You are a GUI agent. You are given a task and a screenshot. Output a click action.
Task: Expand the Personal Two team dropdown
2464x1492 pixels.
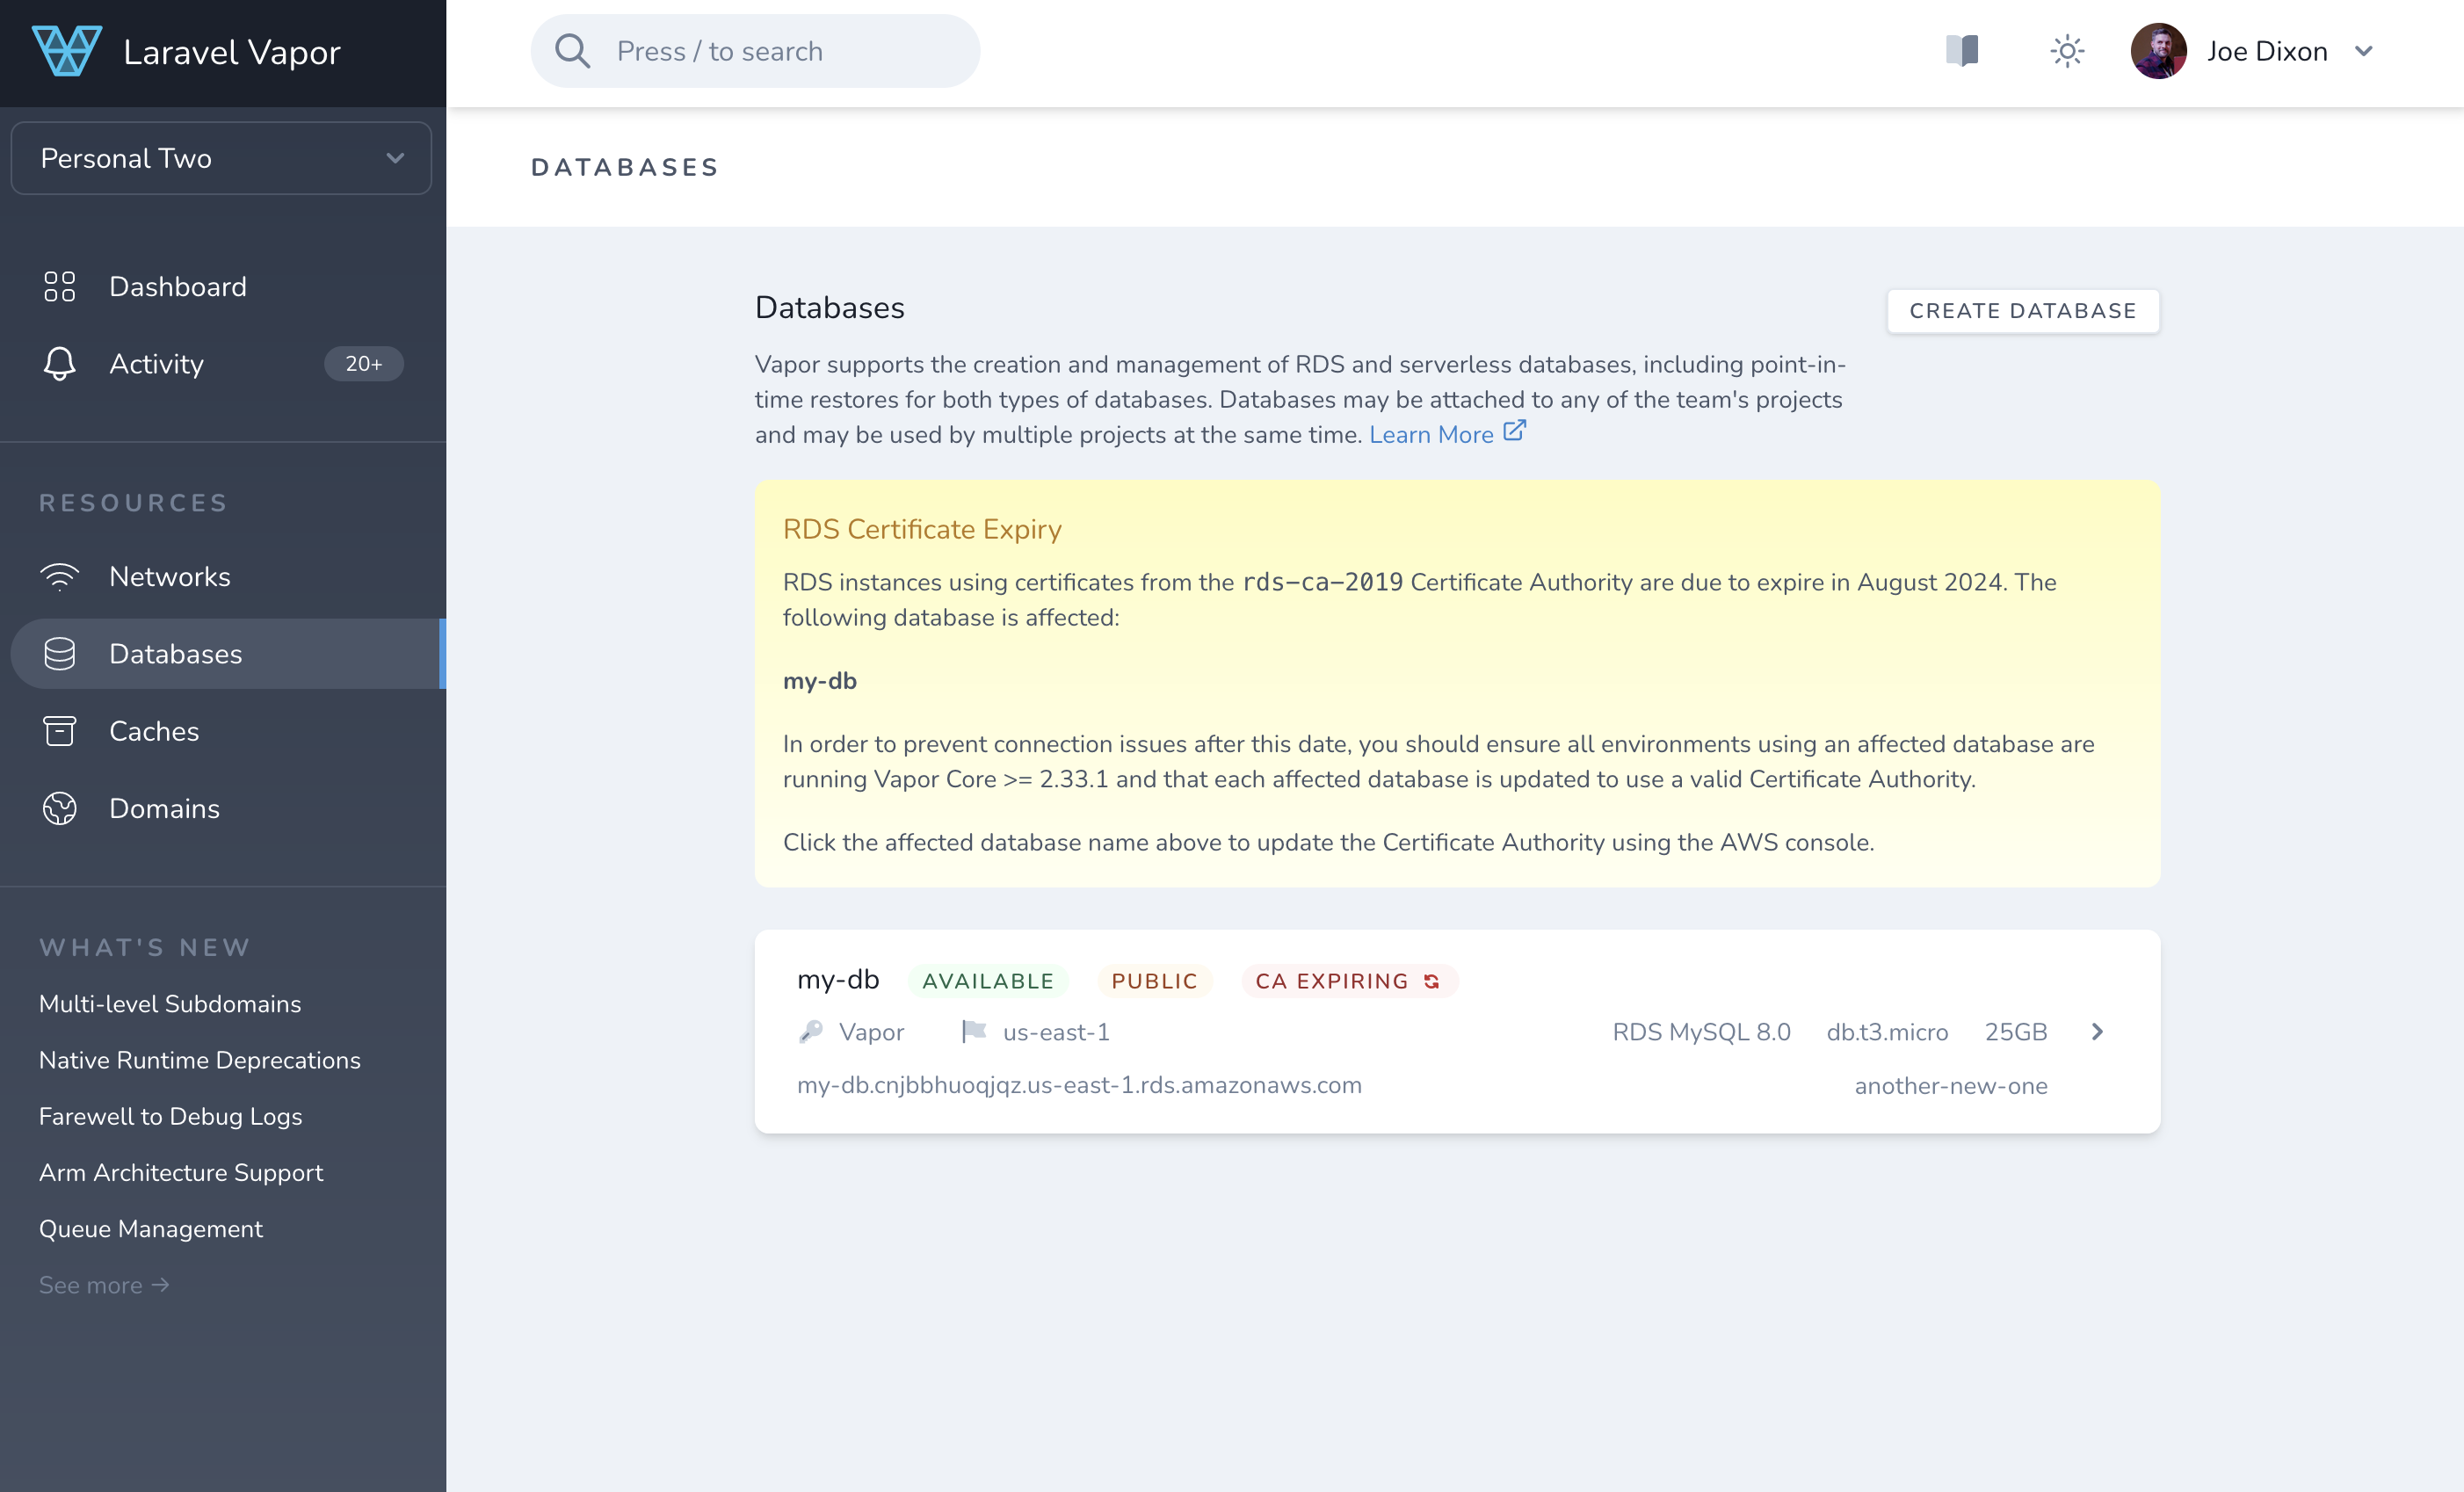(221, 158)
